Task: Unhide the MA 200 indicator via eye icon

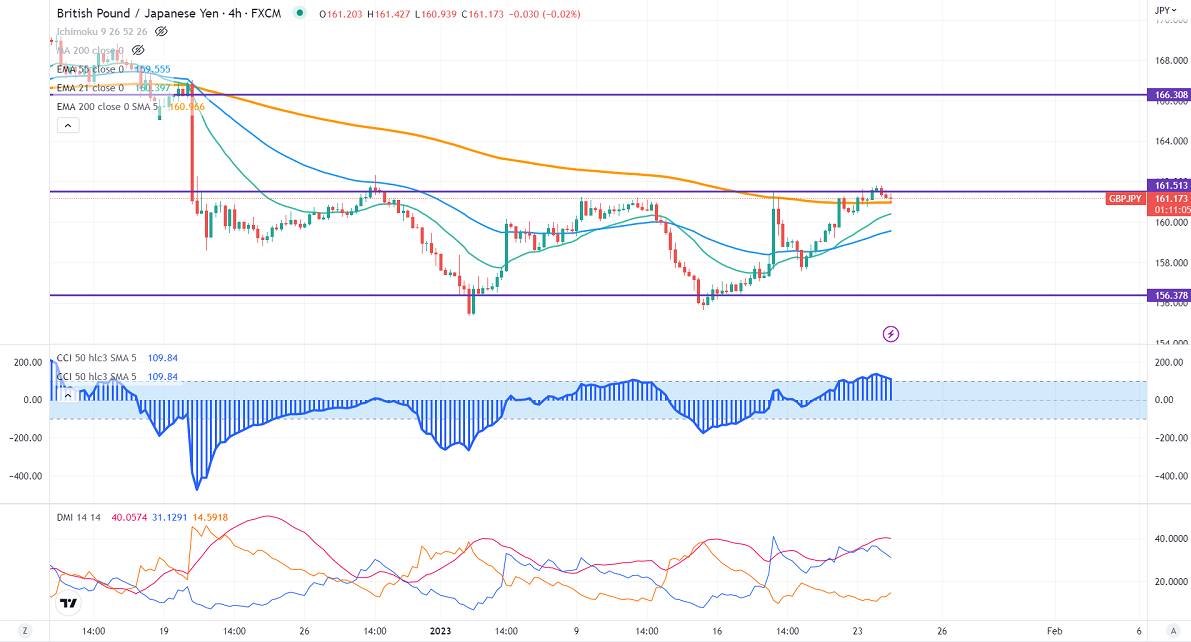Action: pyautogui.click(x=138, y=50)
